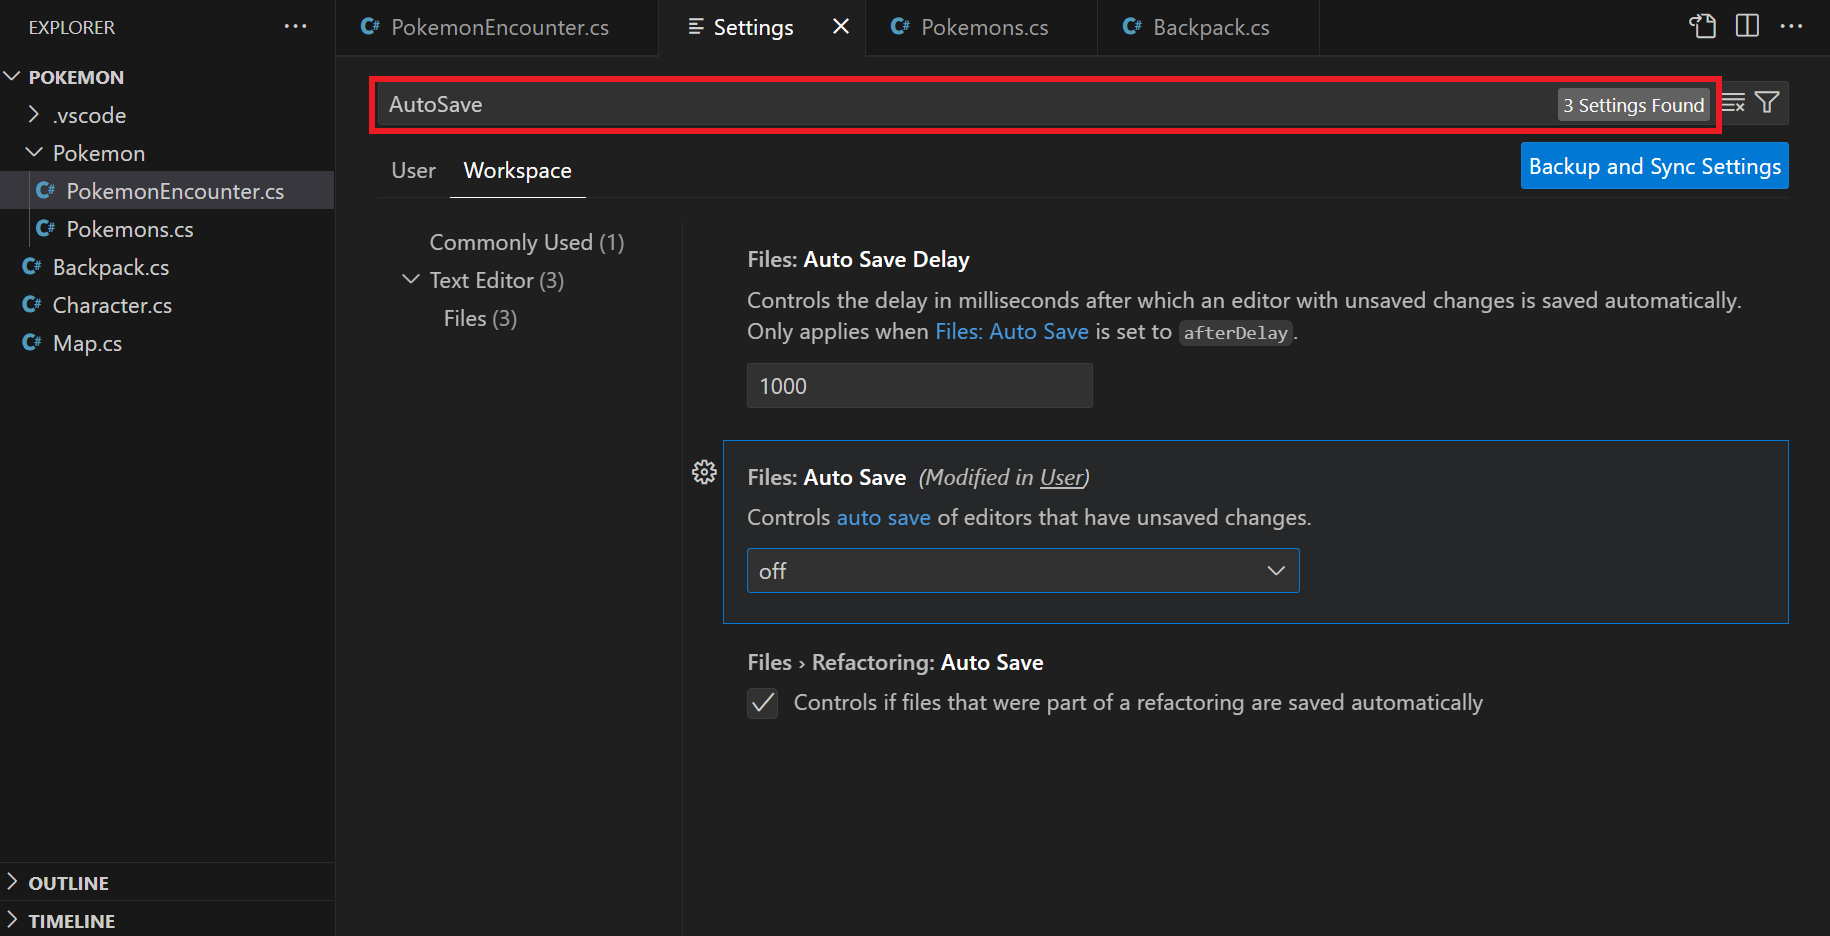Screen dimensions: 1830x936
Task: Follow the Files: Auto Save link in the description
Action: pyautogui.click(x=1011, y=331)
